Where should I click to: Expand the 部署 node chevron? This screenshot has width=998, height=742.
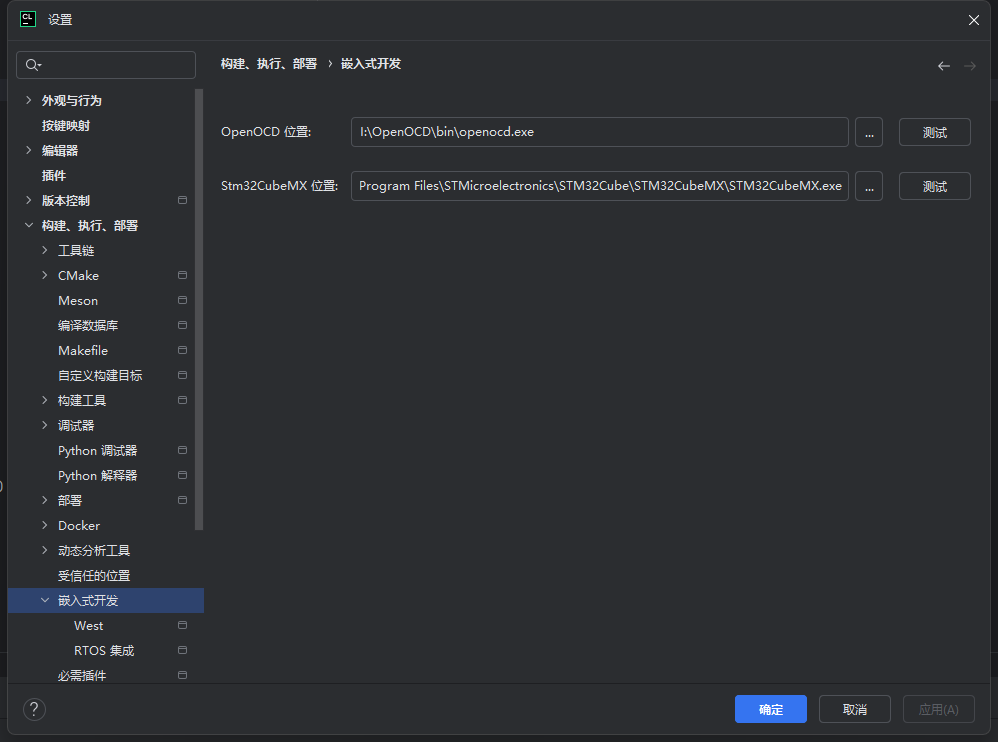[x=45, y=500]
